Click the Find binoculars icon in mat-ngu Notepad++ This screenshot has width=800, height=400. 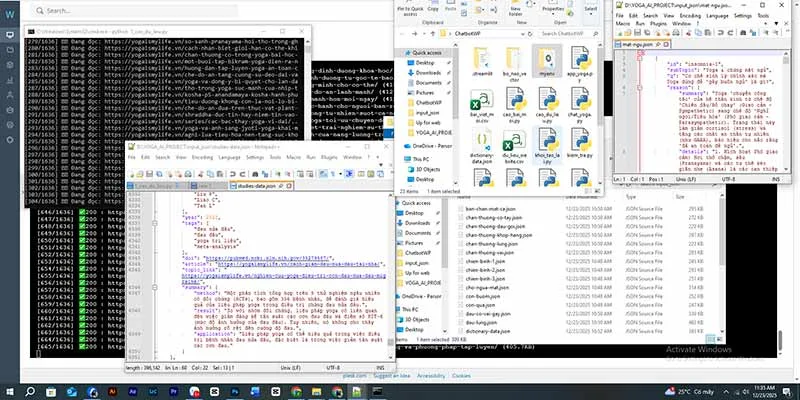tap(743, 33)
